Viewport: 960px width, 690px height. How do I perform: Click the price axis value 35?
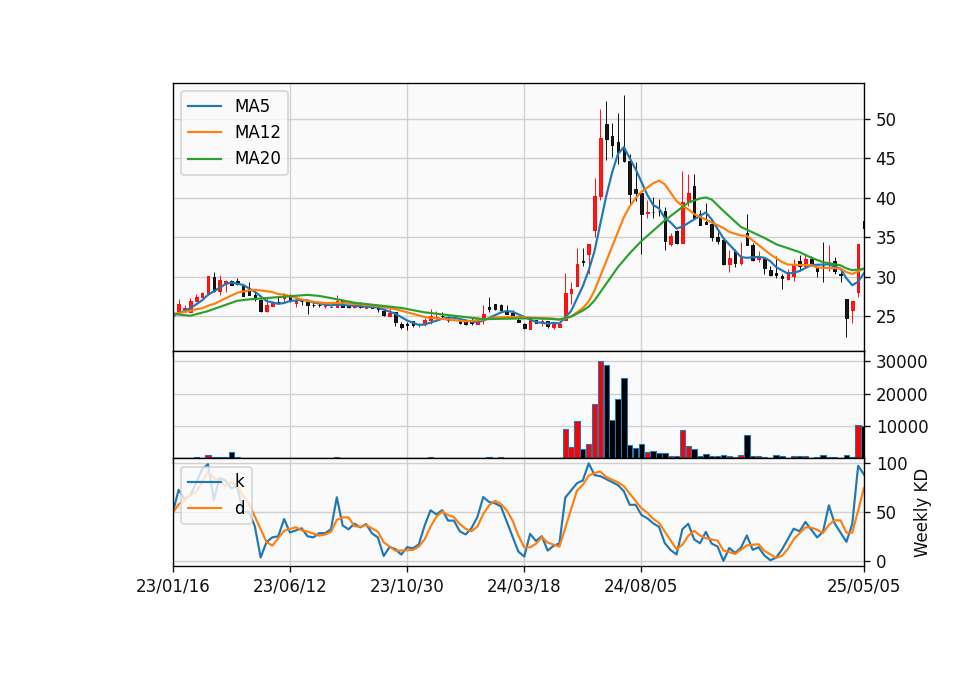tap(885, 238)
